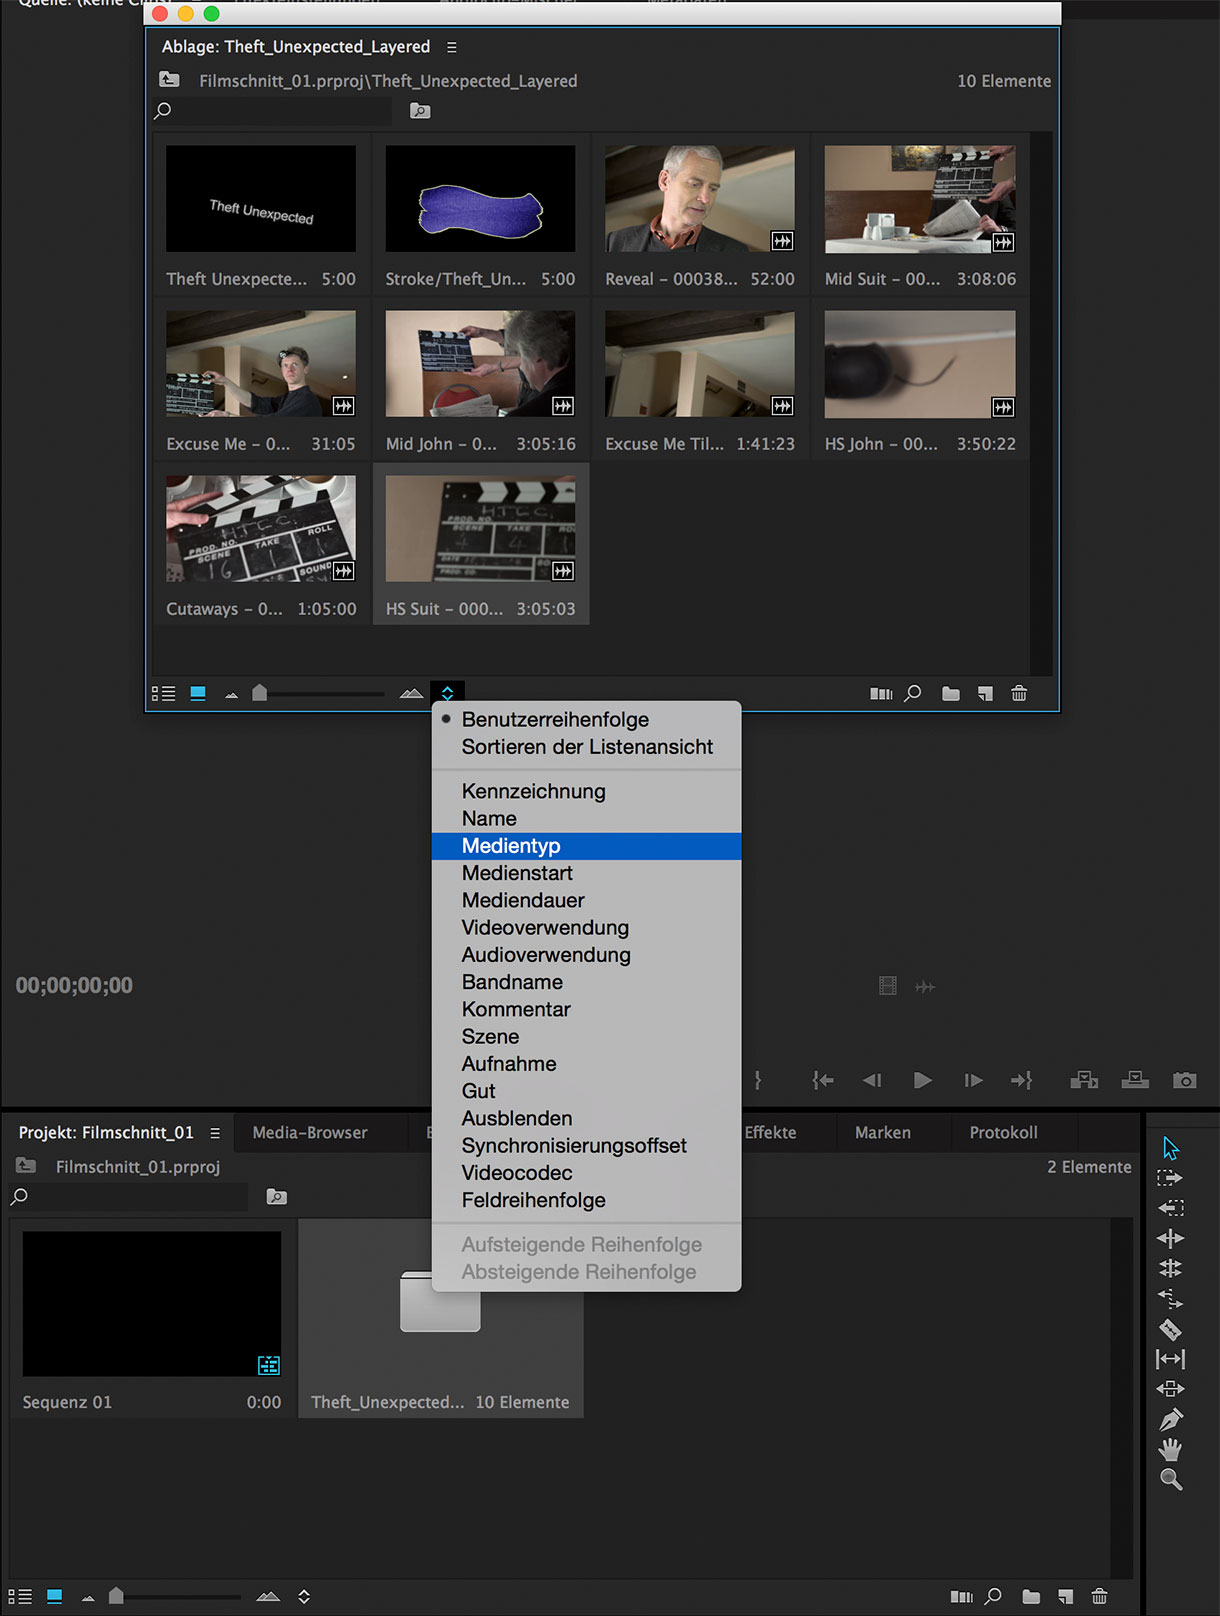Image resolution: width=1220 pixels, height=1616 pixels.
Task: Select the Hand tool
Action: pos(1170,1449)
